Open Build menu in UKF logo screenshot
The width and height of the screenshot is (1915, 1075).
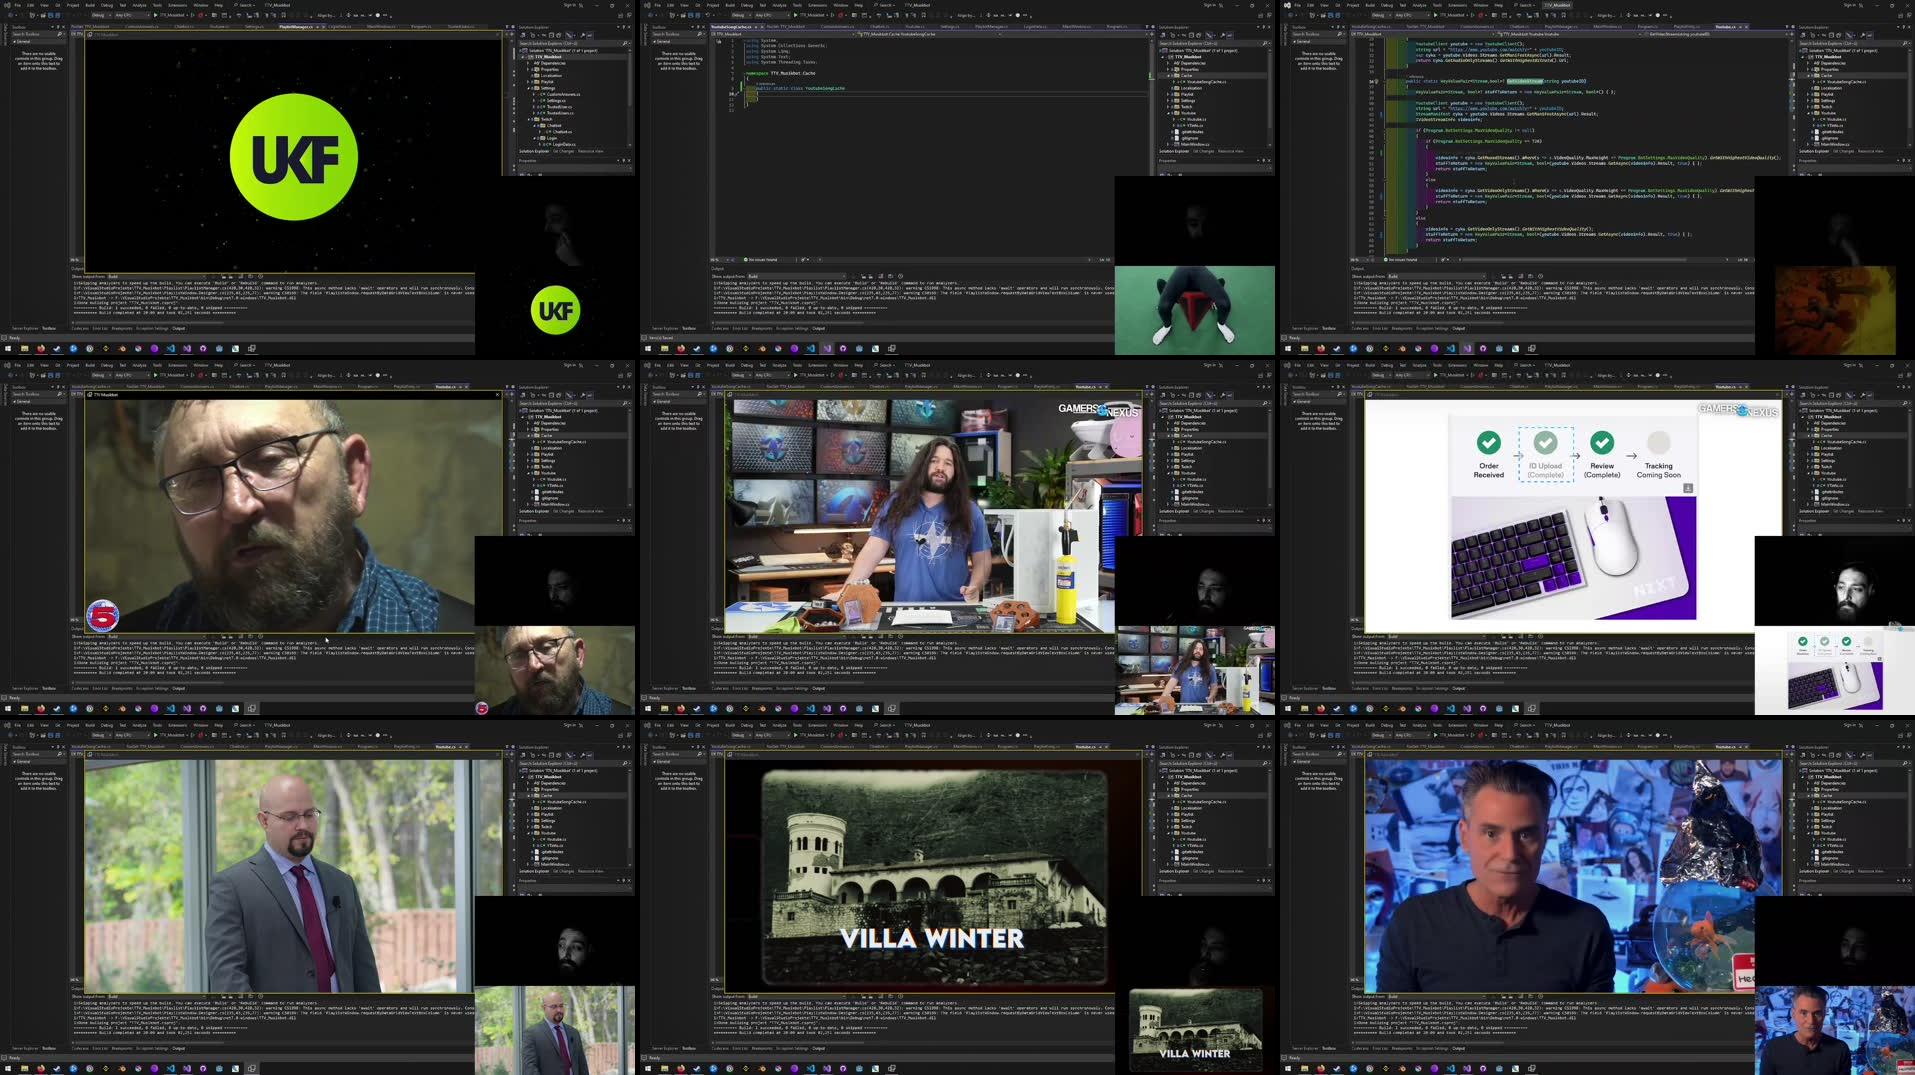point(90,5)
